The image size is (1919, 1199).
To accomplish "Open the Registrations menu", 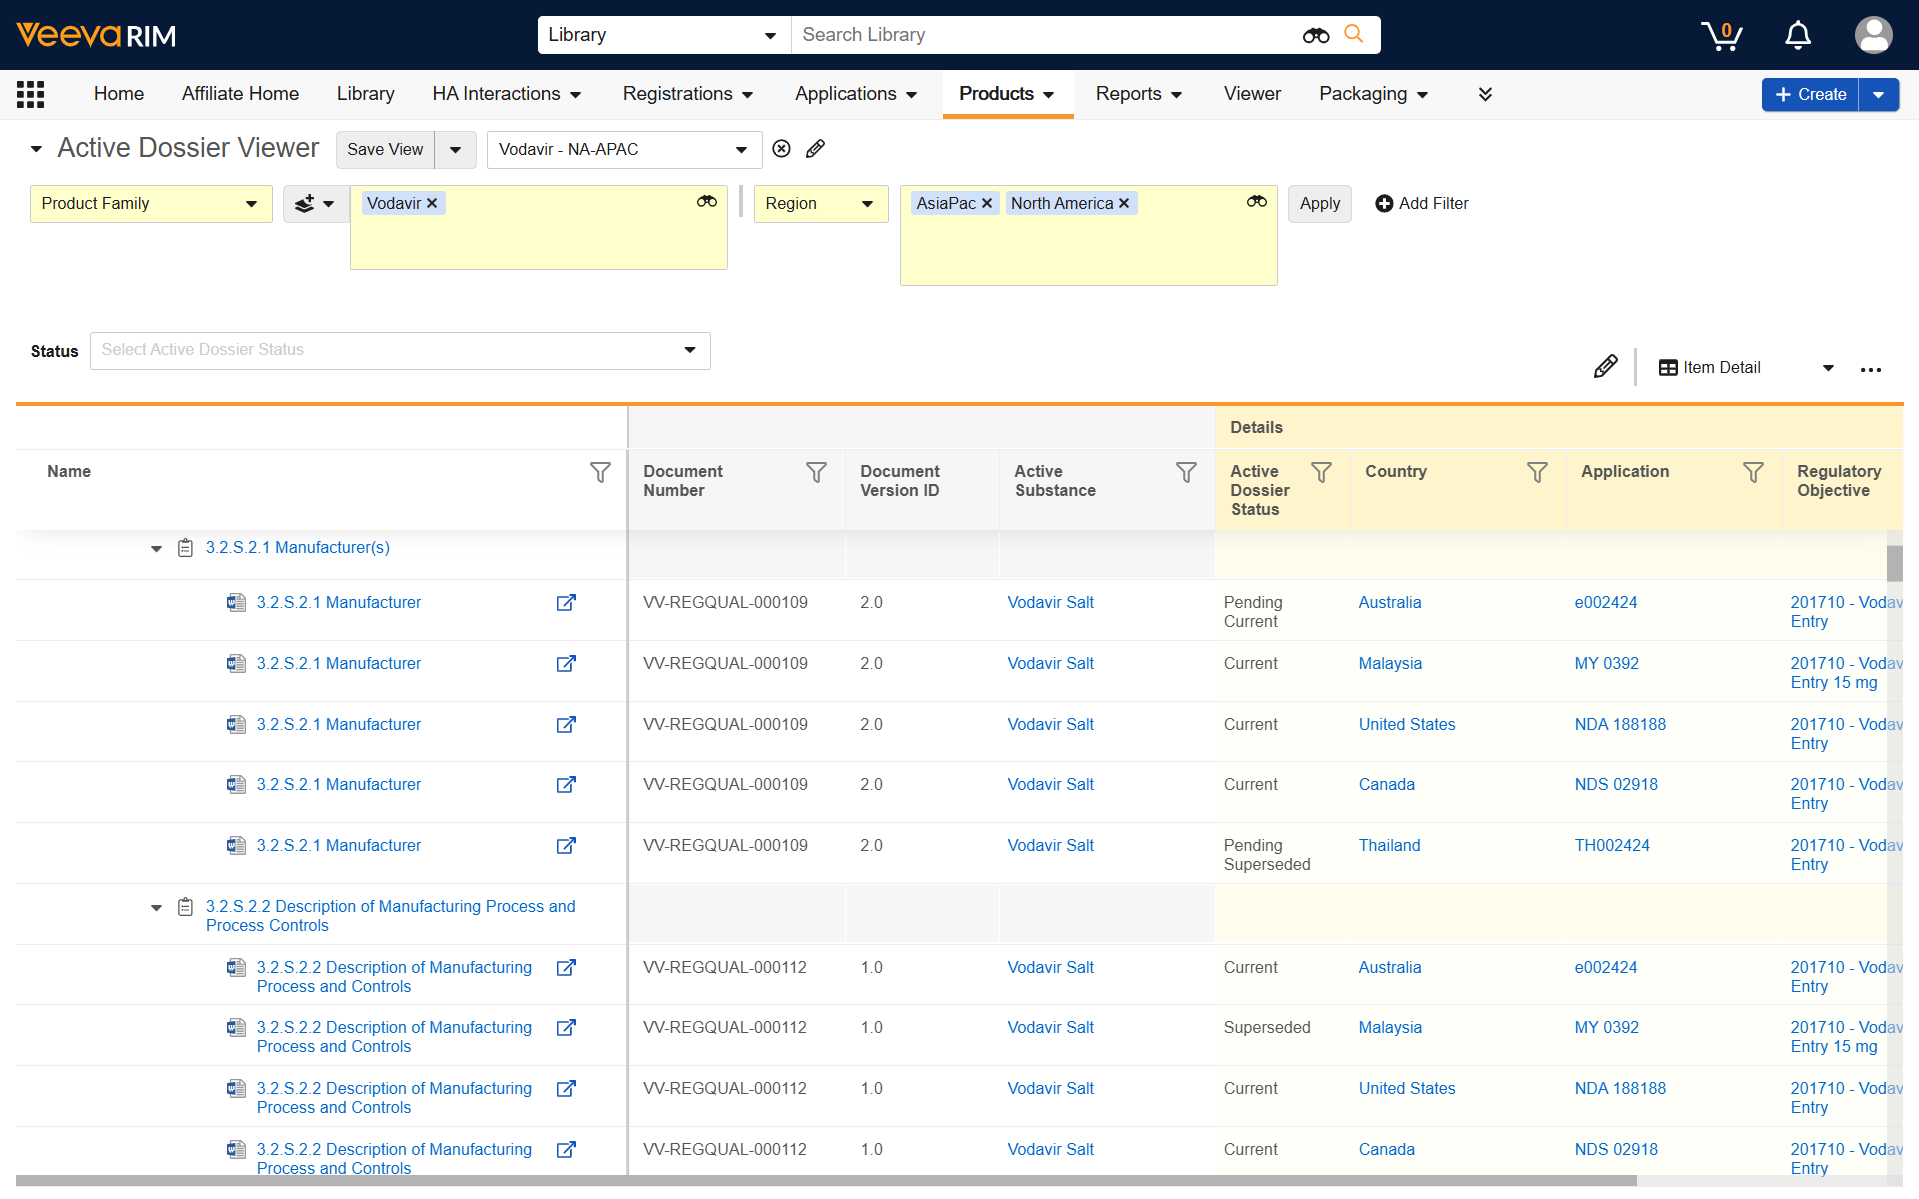I will [x=687, y=94].
